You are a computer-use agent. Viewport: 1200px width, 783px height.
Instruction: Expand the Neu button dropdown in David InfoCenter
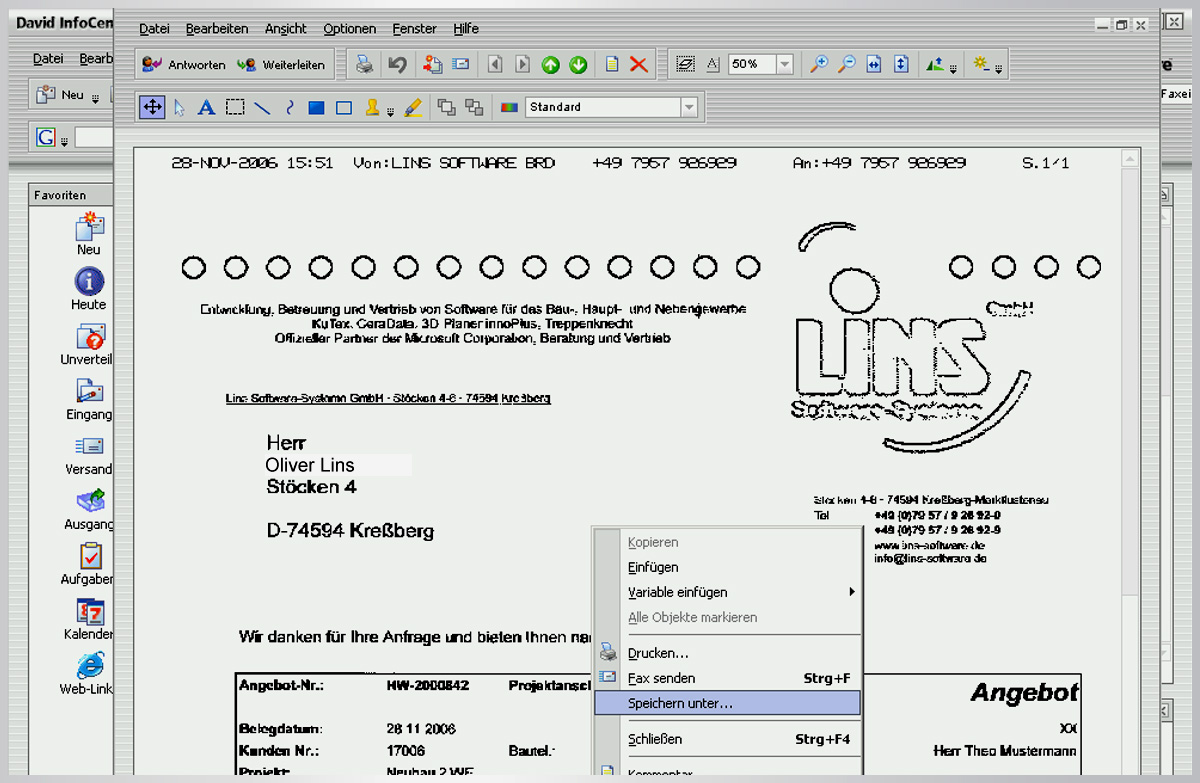[x=96, y=97]
